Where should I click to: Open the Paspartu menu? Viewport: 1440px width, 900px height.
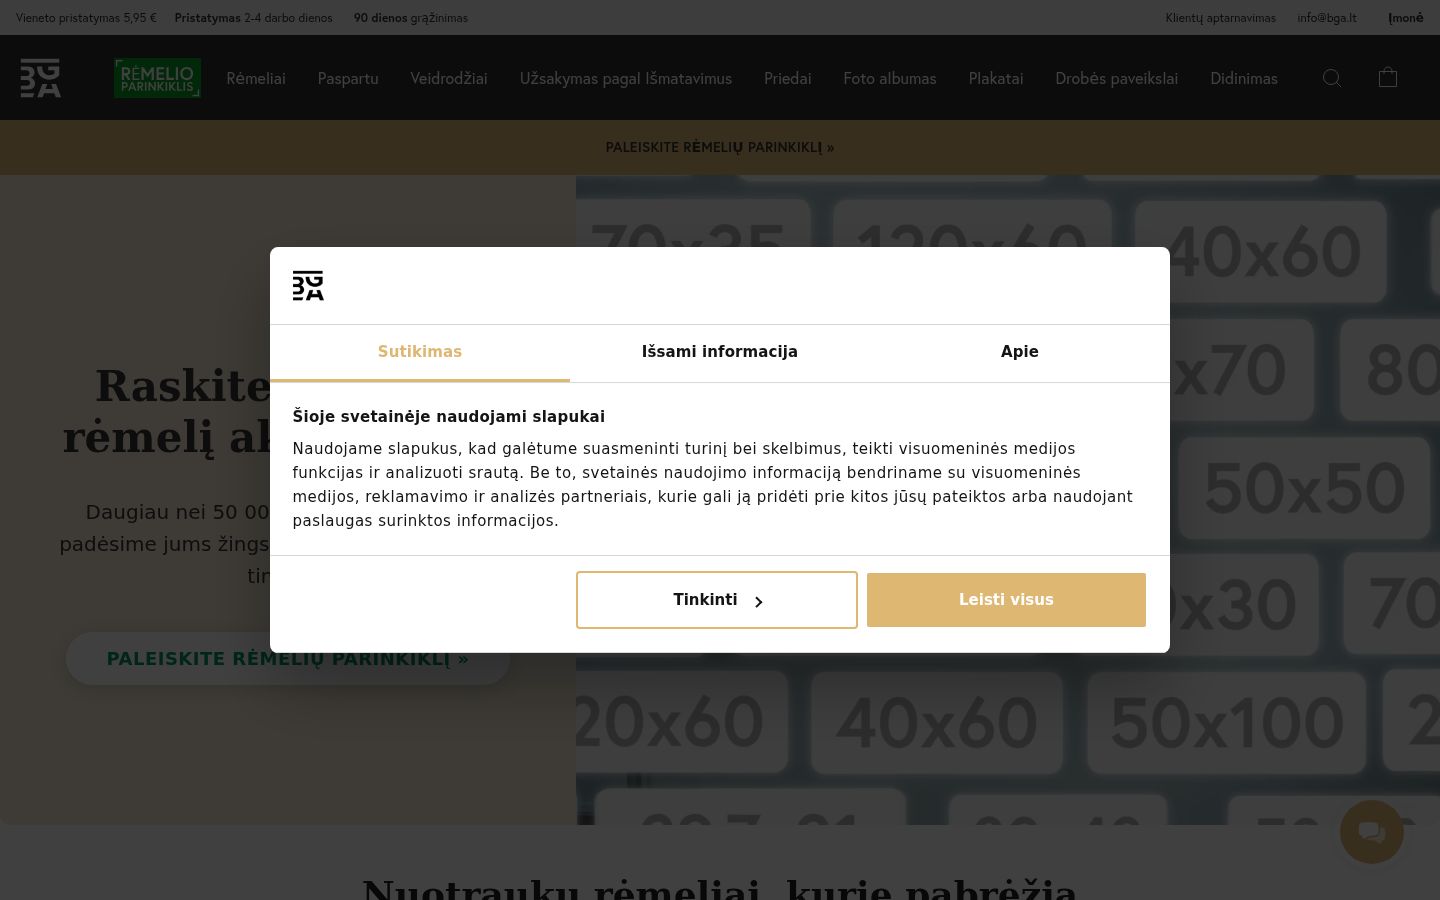348,78
